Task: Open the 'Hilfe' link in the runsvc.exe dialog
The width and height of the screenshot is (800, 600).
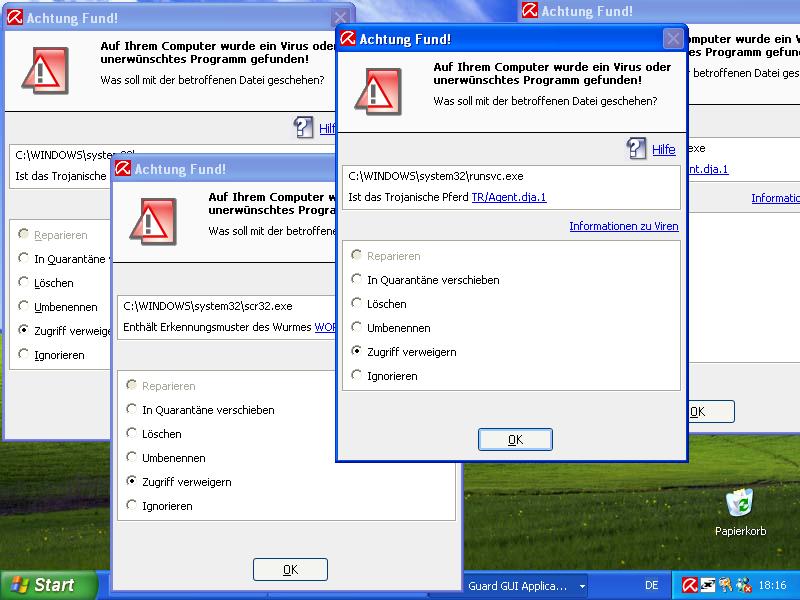Action: 664,149
